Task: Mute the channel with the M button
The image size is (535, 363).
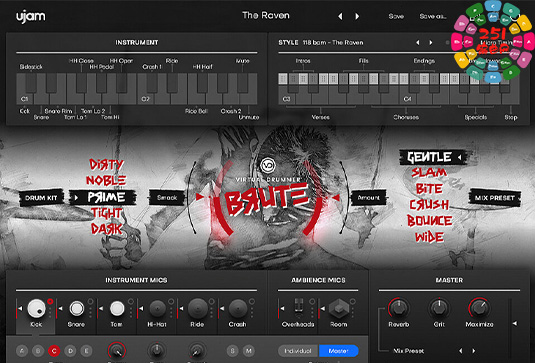Action: [249, 351]
